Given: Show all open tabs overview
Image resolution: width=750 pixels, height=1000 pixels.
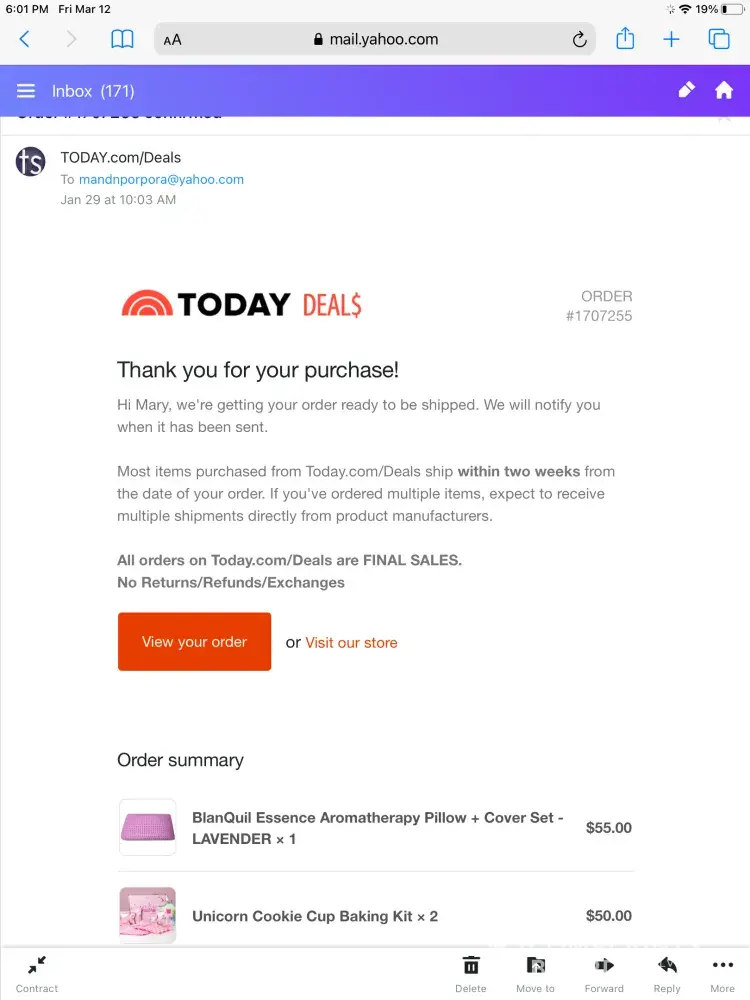Looking at the screenshot, I should click(719, 39).
